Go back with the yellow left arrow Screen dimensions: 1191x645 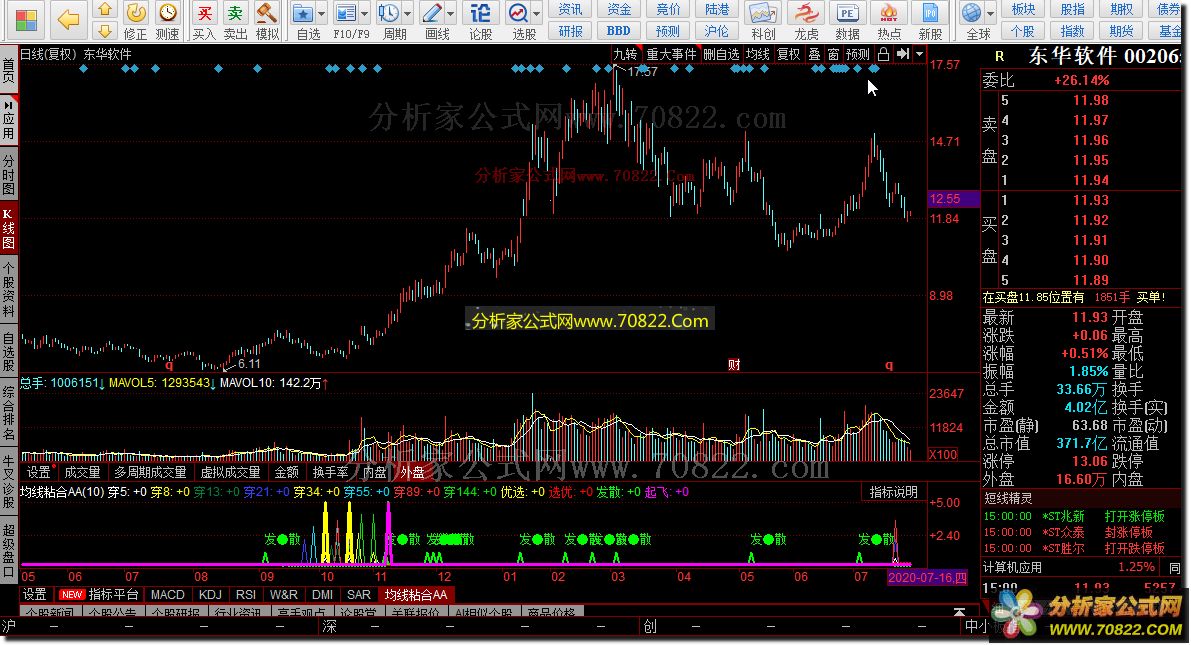click(68, 20)
